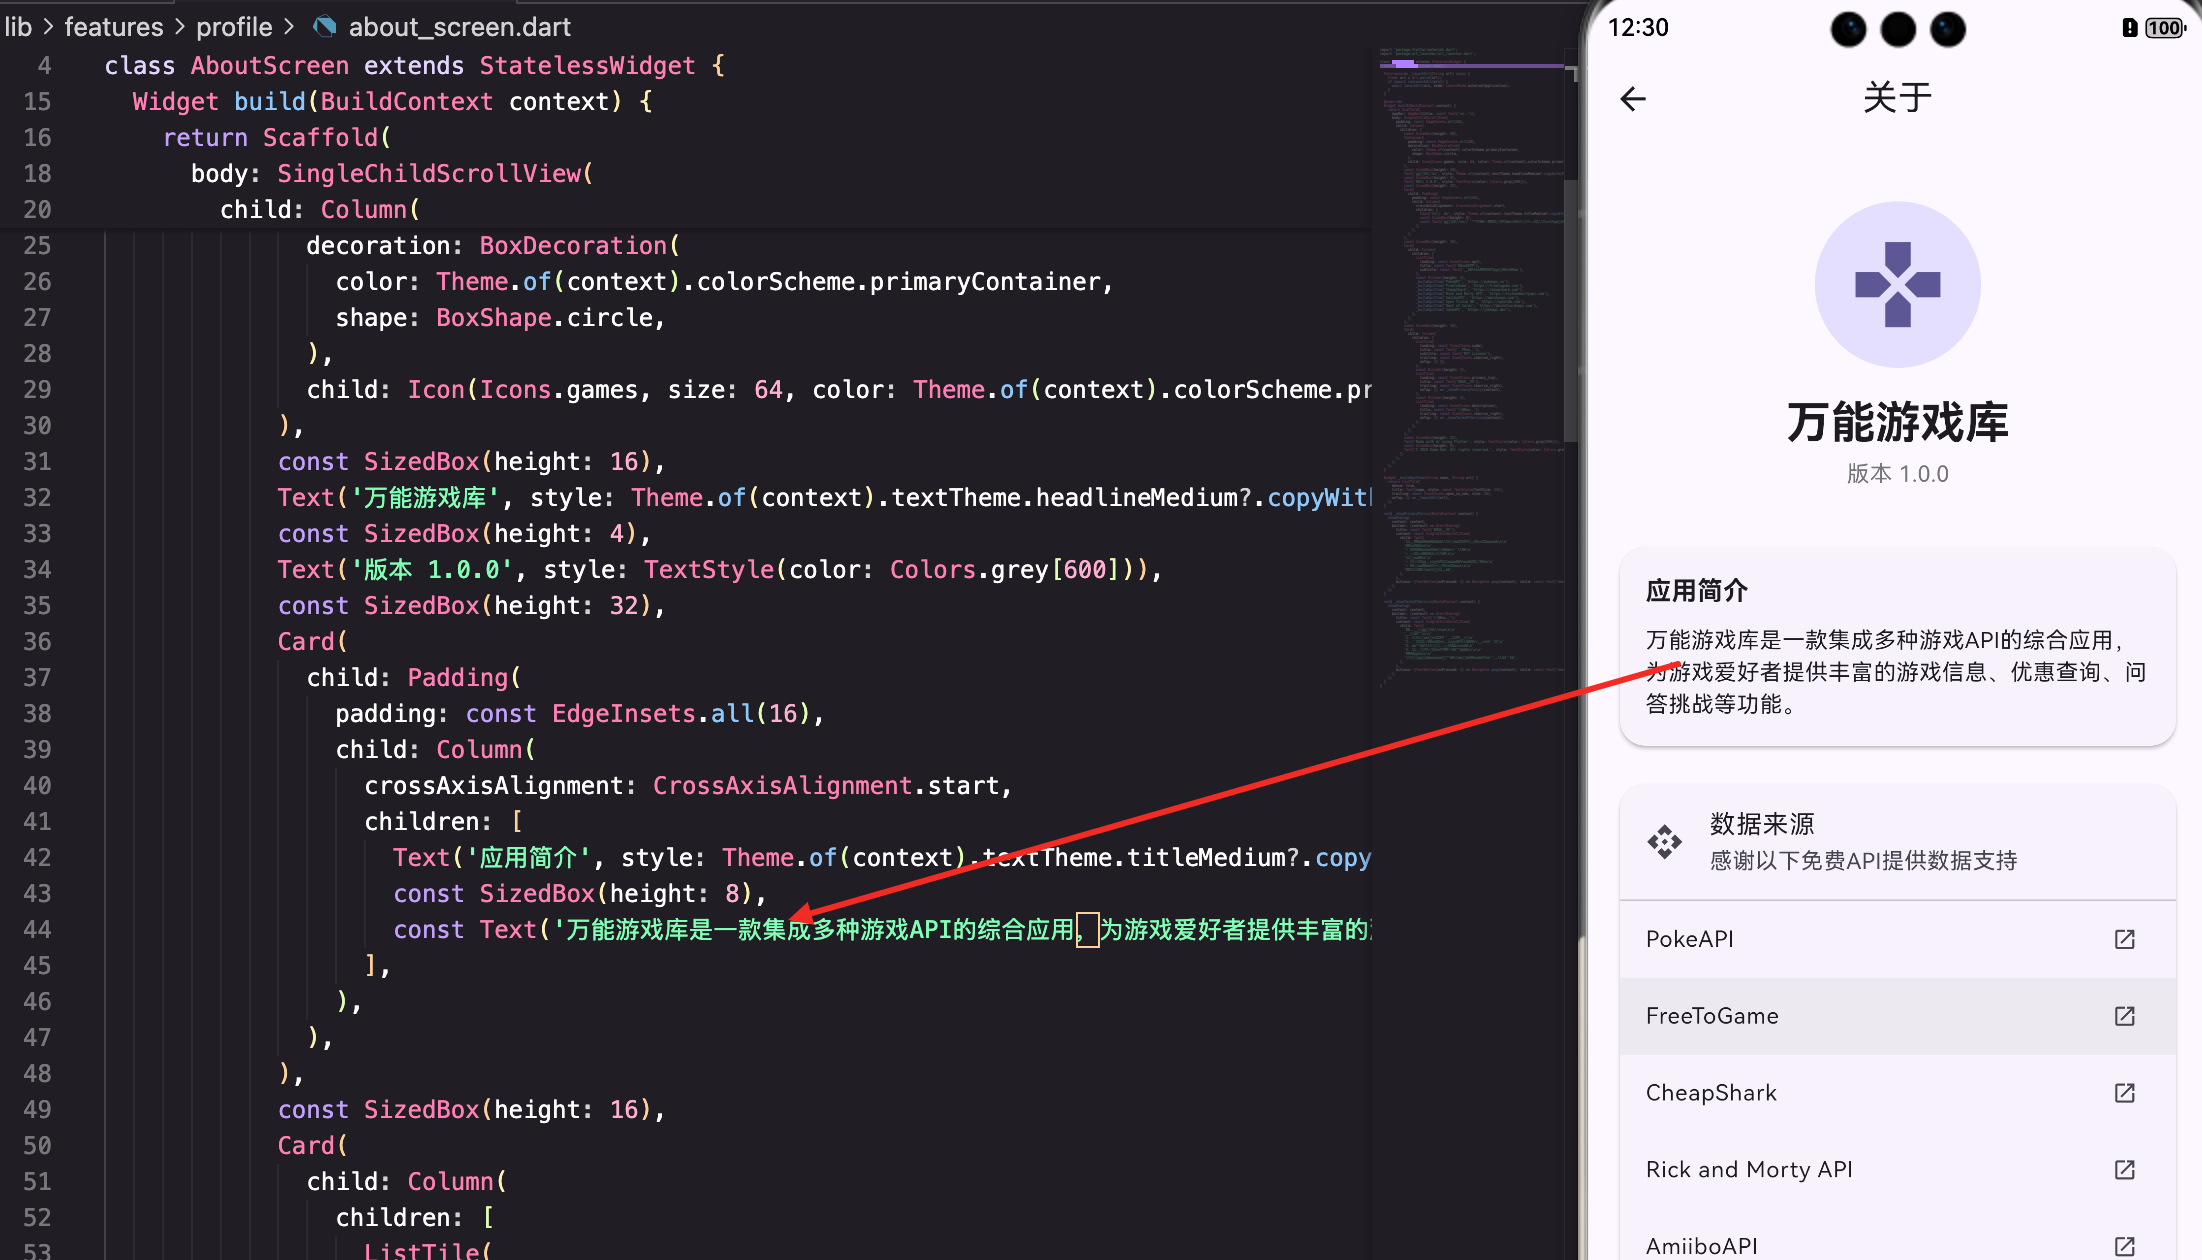Open 'profile' breadcrumb folder

234,27
